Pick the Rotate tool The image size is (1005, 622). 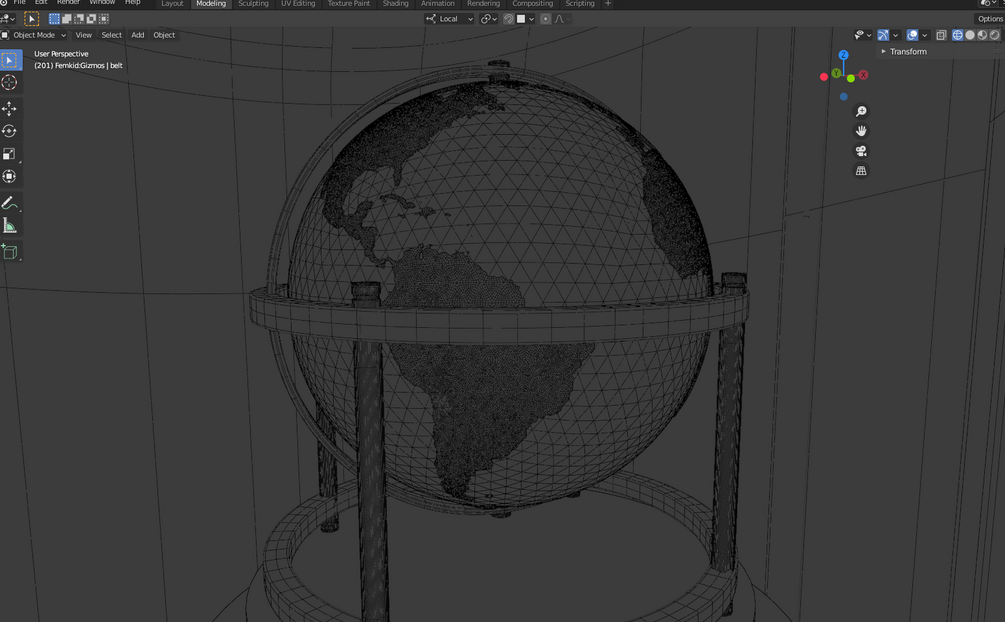pyautogui.click(x=10, y=131)
